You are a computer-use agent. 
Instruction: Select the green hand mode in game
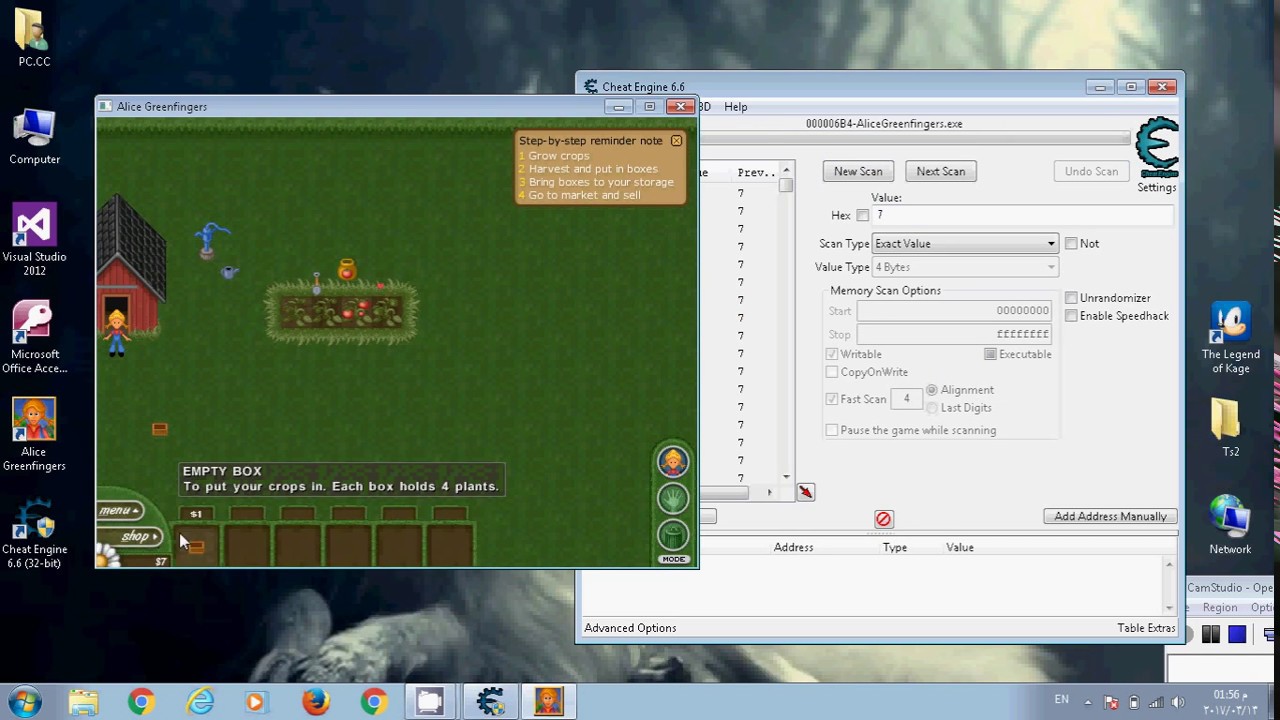click(x=673, y=498)
